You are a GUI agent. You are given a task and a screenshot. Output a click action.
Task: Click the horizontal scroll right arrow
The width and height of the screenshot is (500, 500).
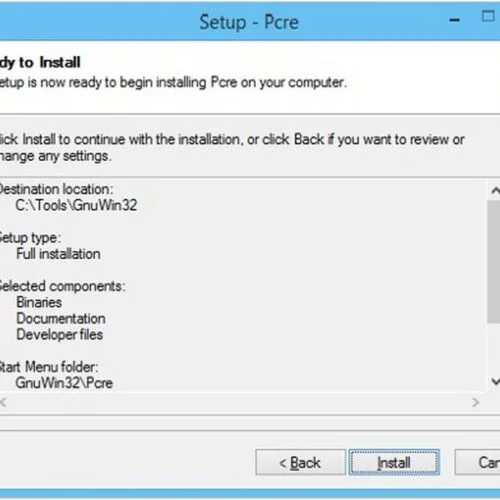(476, 402)
